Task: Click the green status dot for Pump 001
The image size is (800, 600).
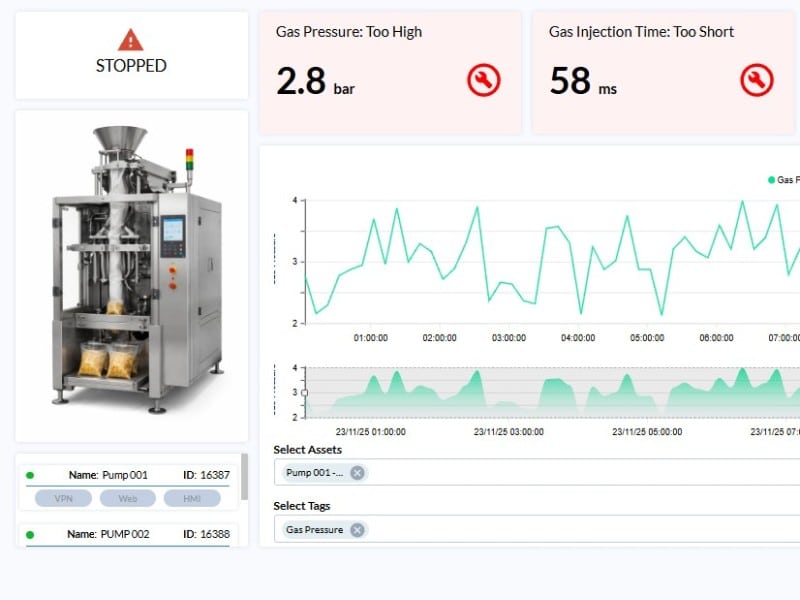Action: 30,476
